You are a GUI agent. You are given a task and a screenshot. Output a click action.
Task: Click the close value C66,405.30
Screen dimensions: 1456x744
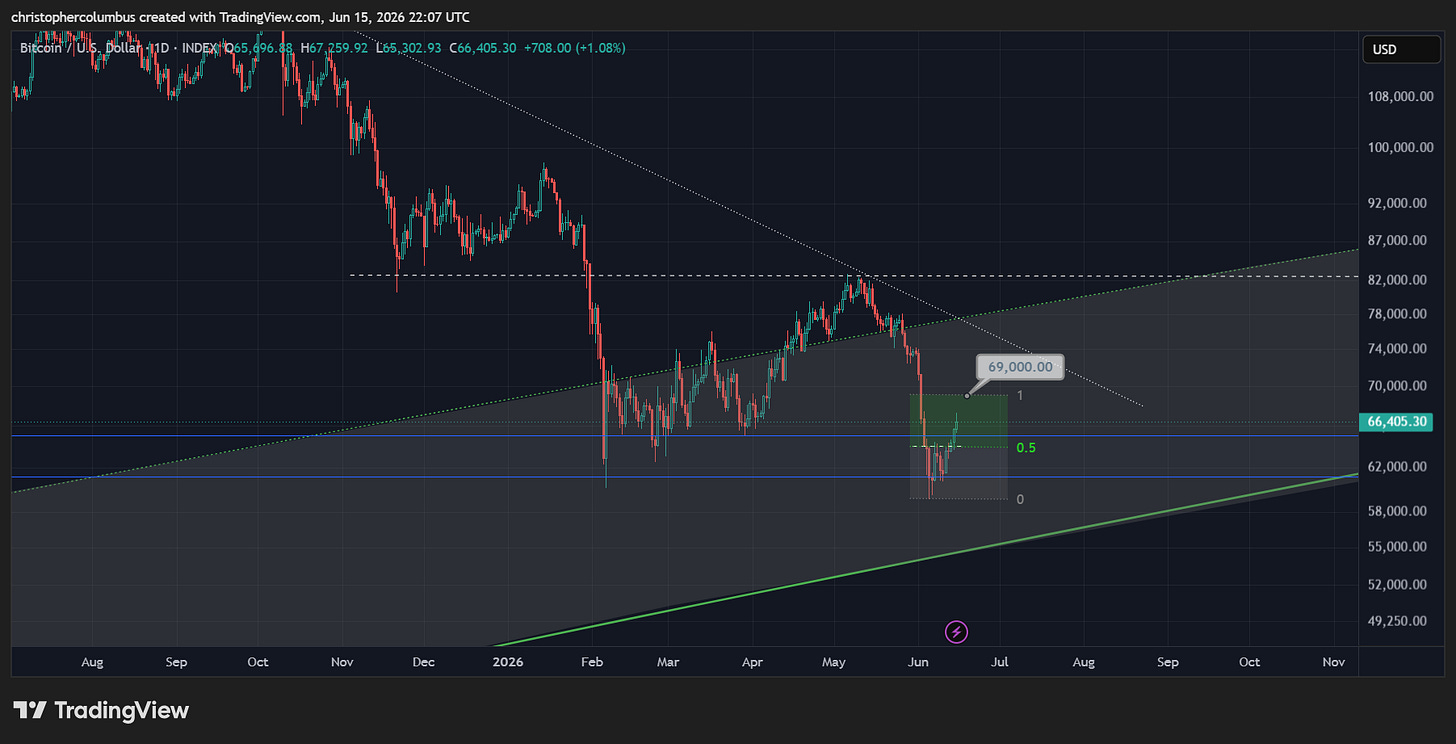(483, 47)
